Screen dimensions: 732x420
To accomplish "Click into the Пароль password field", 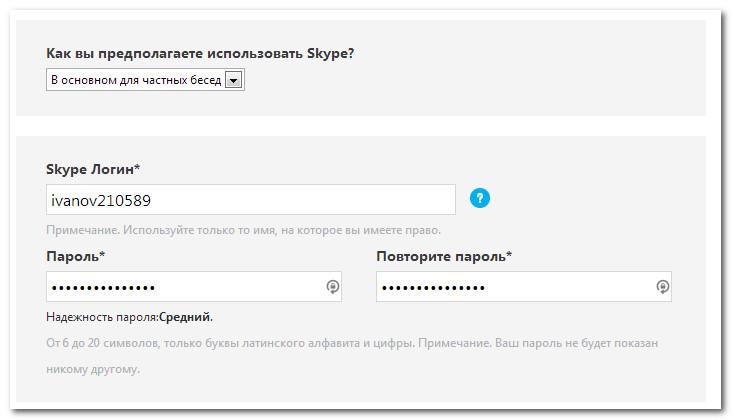I will tap(185, 287).
